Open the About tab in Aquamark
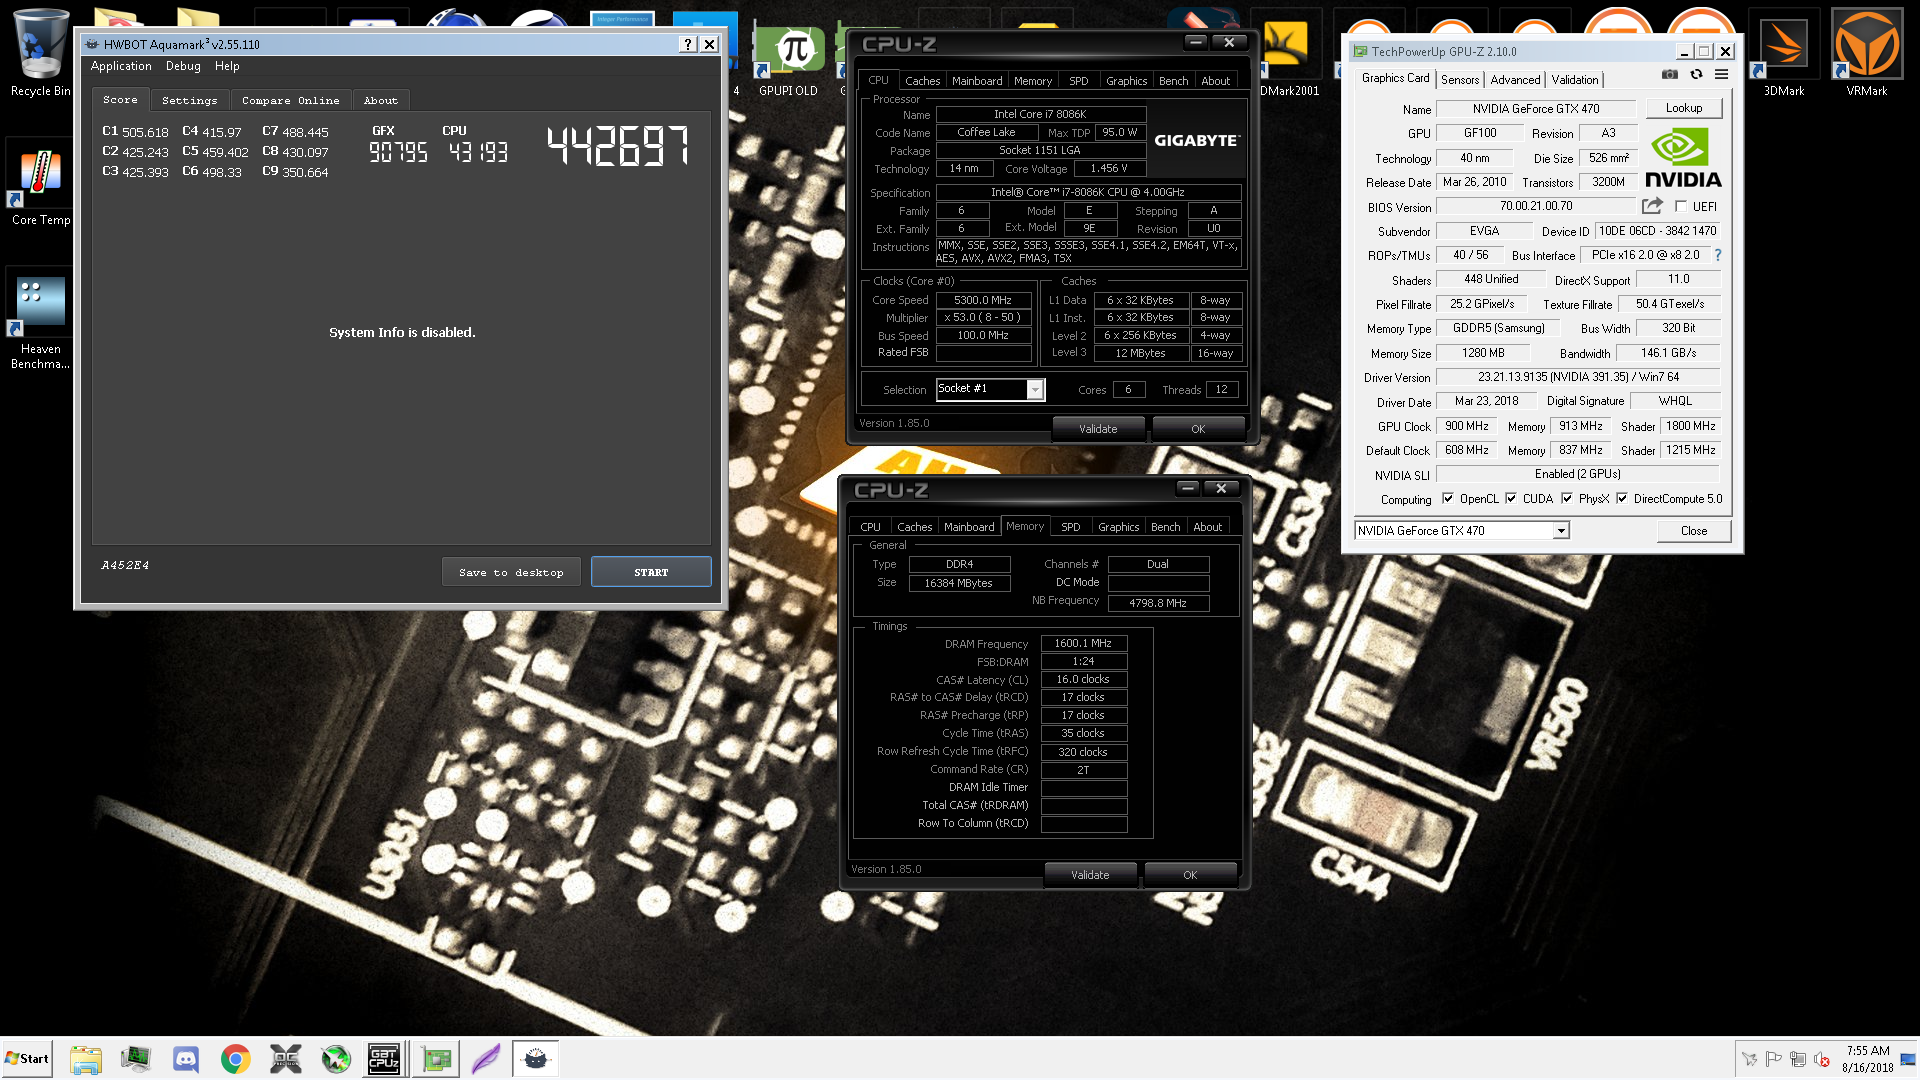This screenshot has width=1920, height=1080. pyautogui.click(x=380, y=100)
